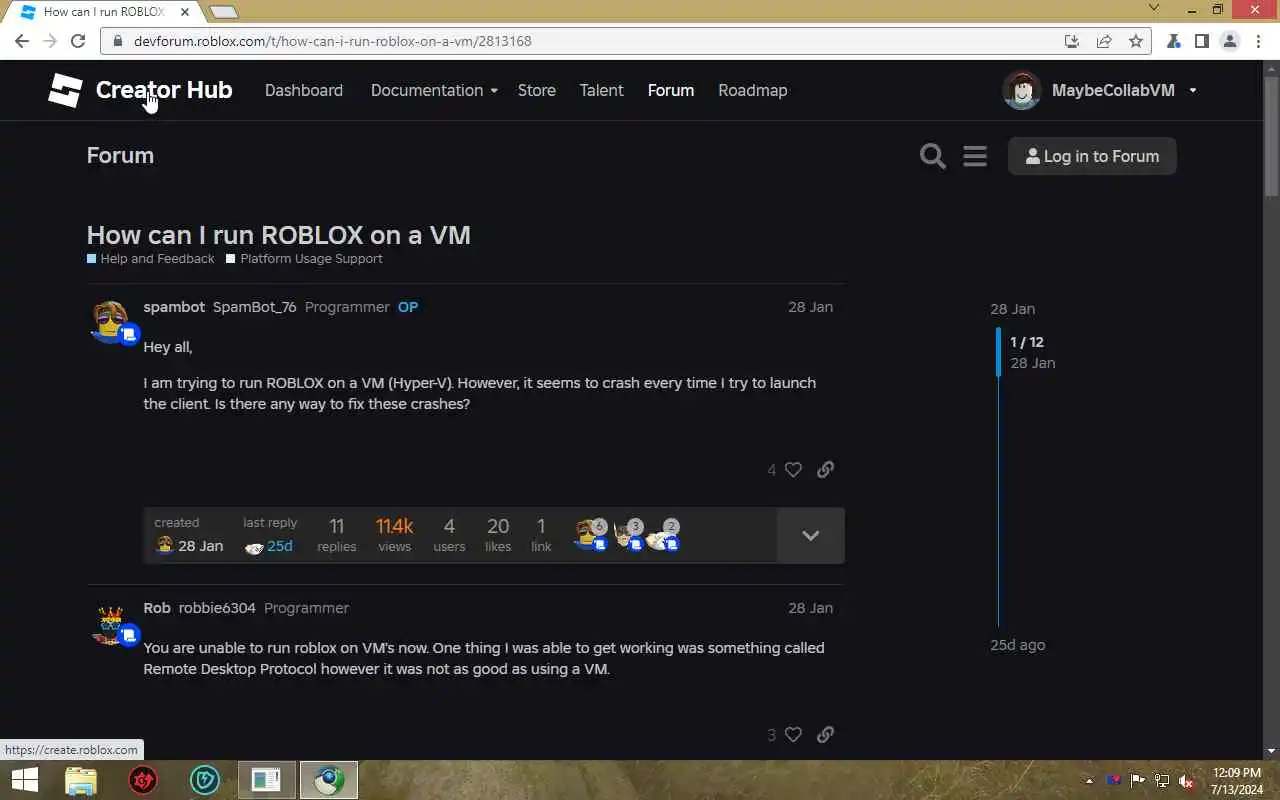Open the forum hamburger menu icon

point(975,156)
